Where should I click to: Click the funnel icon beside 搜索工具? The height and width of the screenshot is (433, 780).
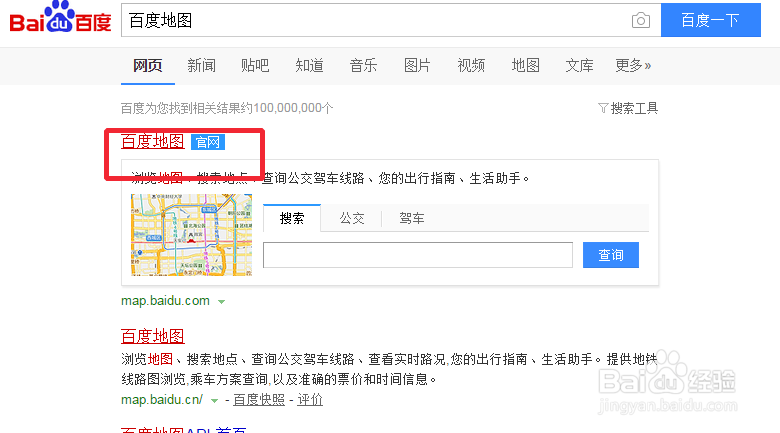tap(603, 108)
